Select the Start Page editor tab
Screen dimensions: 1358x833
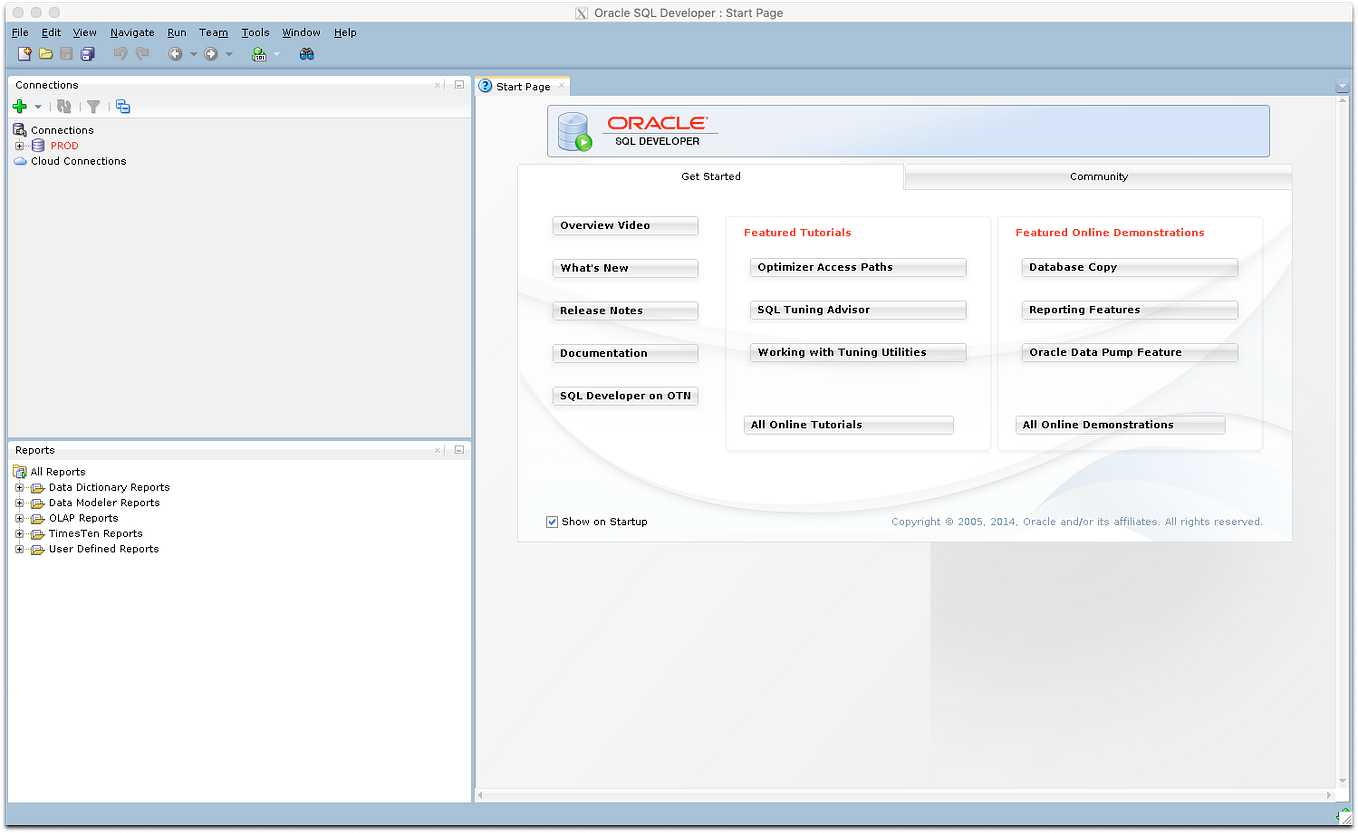tap(523, 87)
